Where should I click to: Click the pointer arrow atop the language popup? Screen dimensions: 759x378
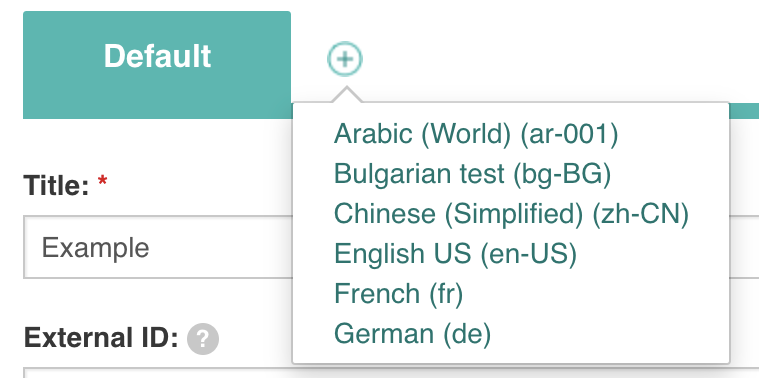pos(346,94)
